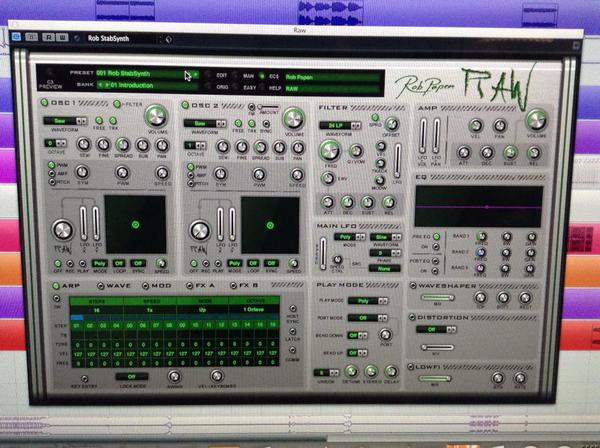This screenshot has width=600, height=448.
Task: Toggle the OSC 1 power button
Action: pos(44,102)
